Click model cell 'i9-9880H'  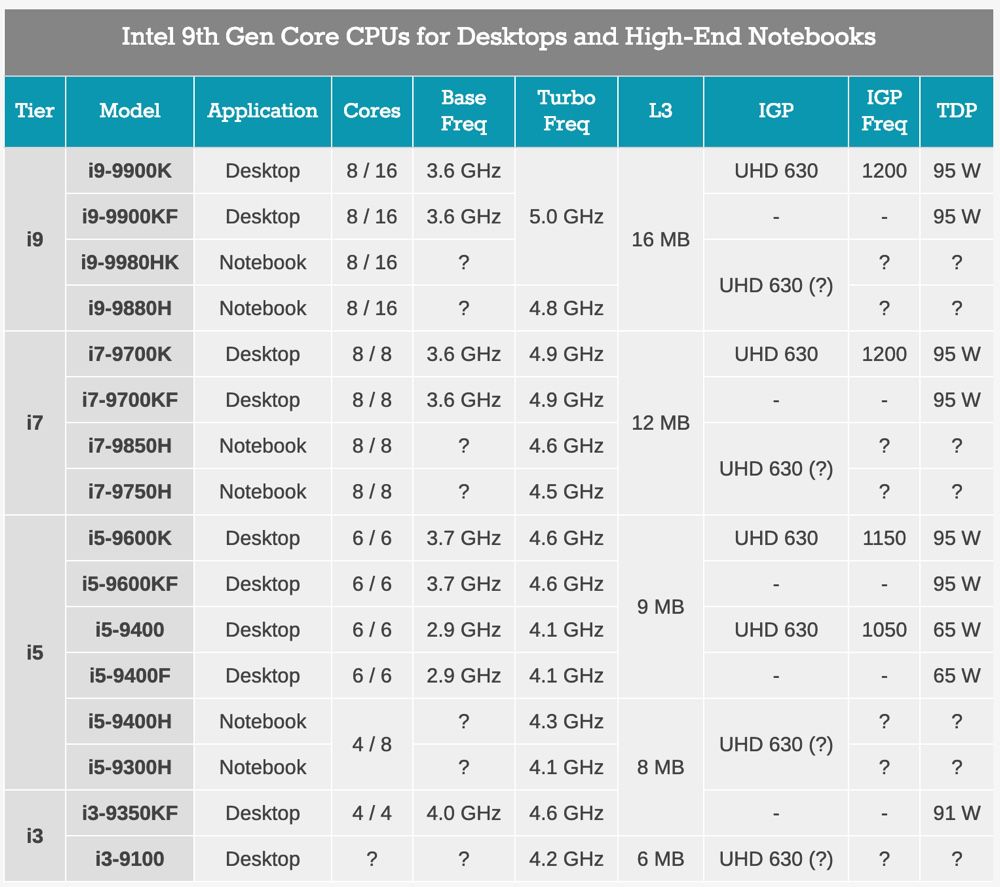[130, 309]
